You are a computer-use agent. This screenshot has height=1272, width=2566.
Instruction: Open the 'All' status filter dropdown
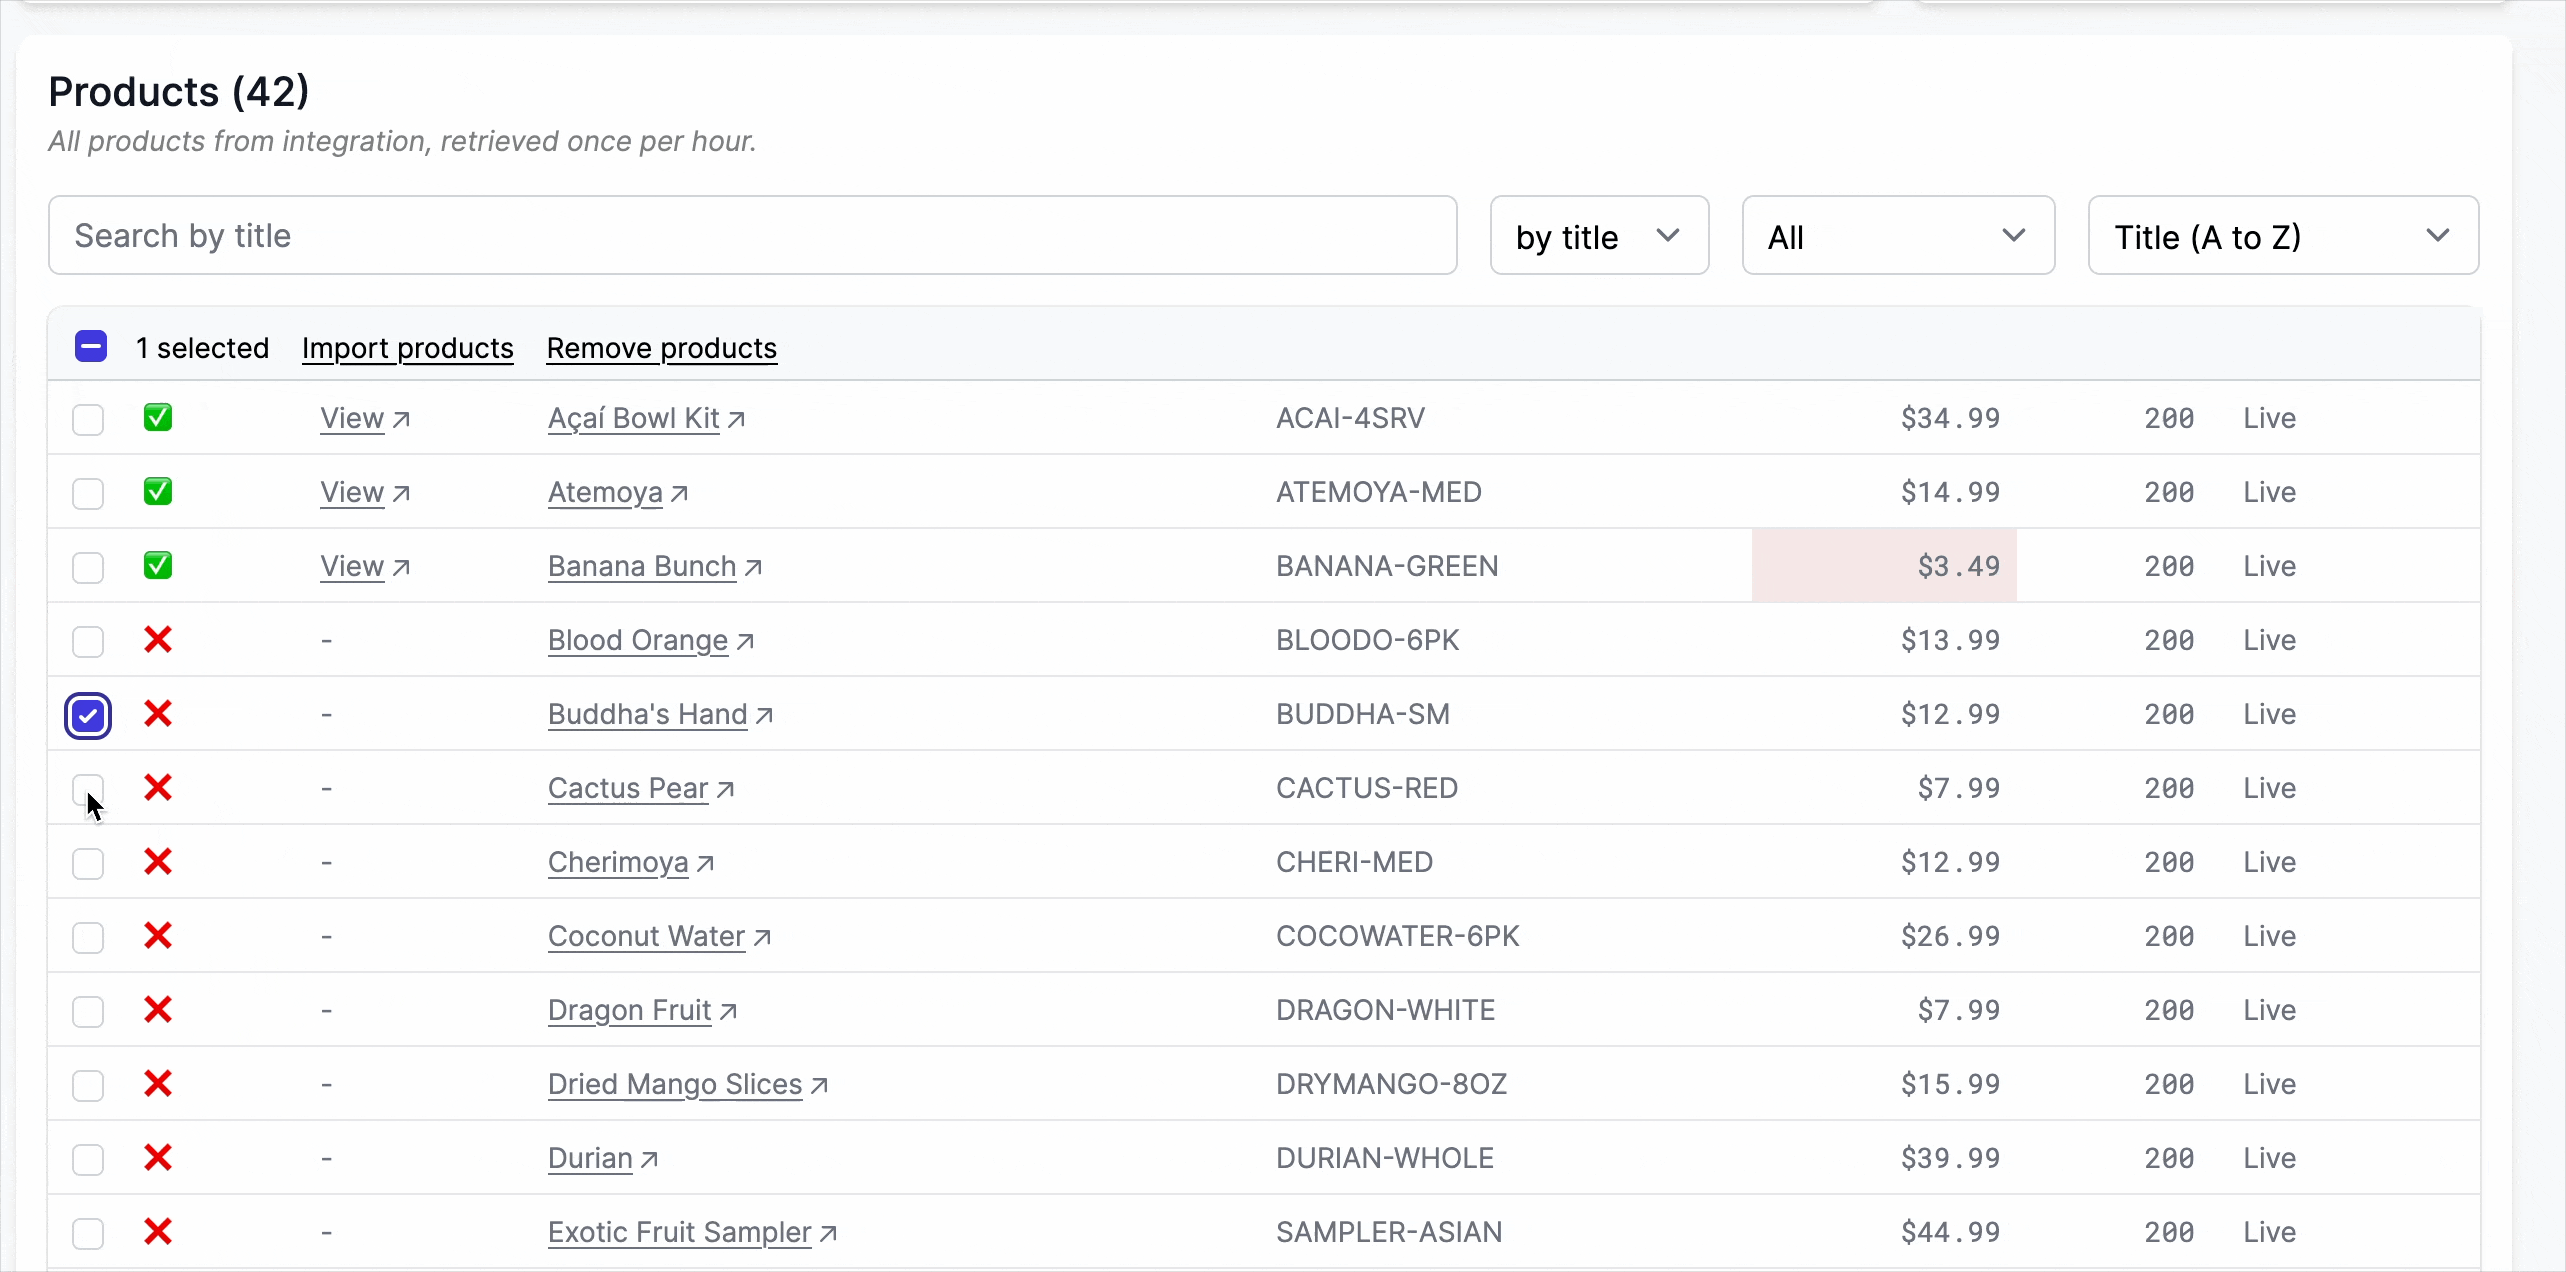point(1896,236)
